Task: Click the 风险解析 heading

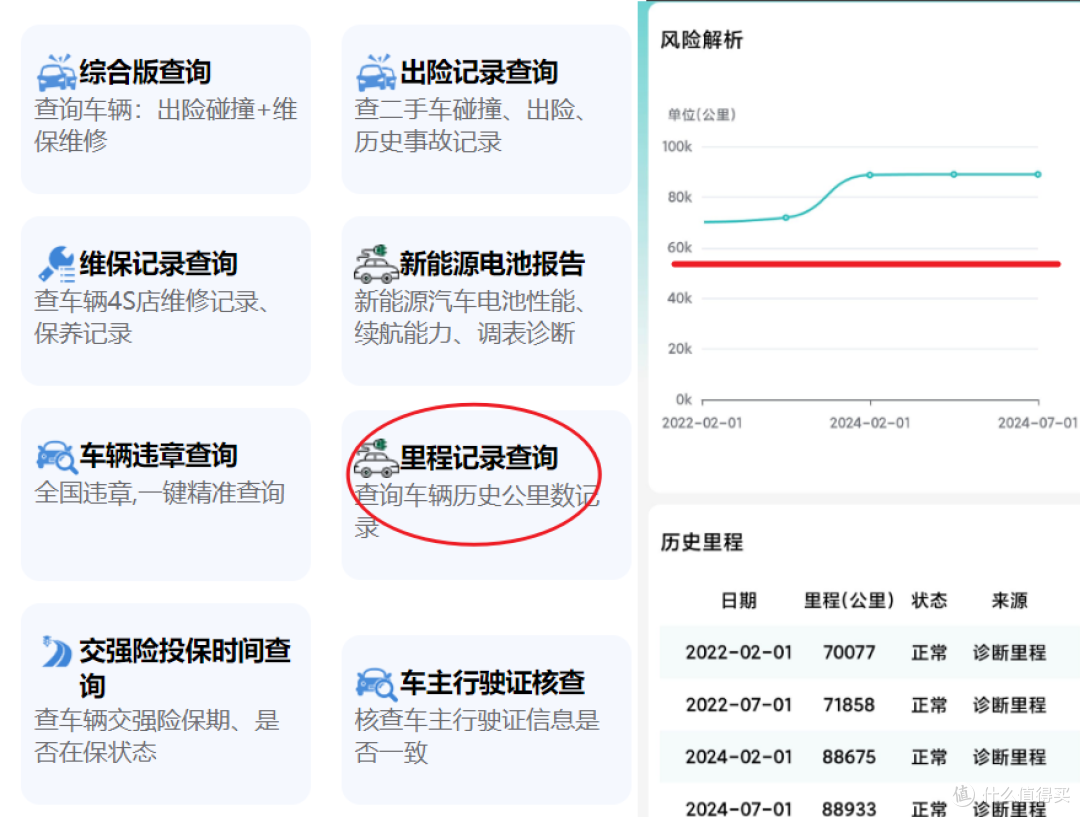Action: click(702, 40)
